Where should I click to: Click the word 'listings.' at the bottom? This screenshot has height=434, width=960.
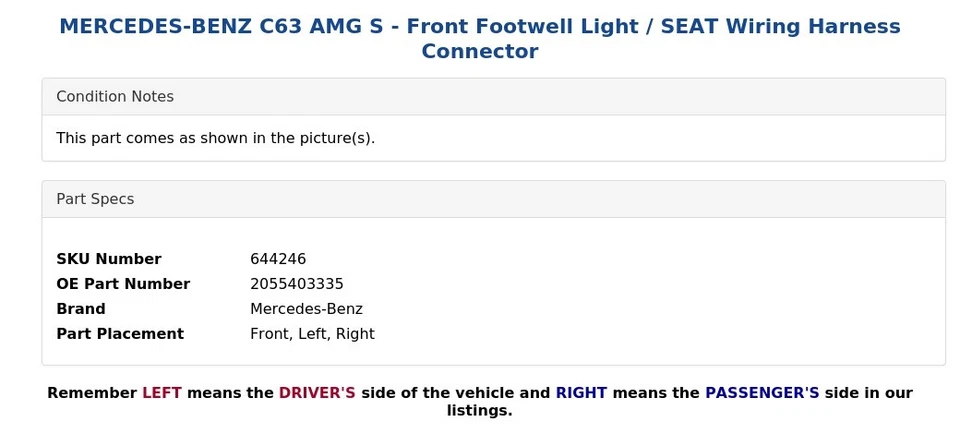click(480, 411)
